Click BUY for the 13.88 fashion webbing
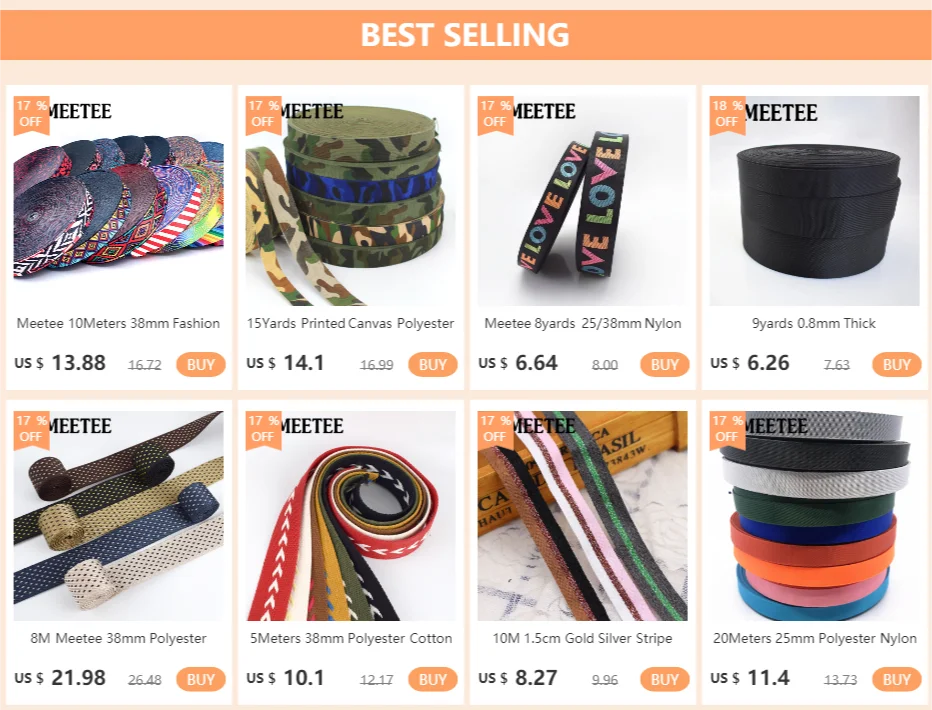 [201, 364]
